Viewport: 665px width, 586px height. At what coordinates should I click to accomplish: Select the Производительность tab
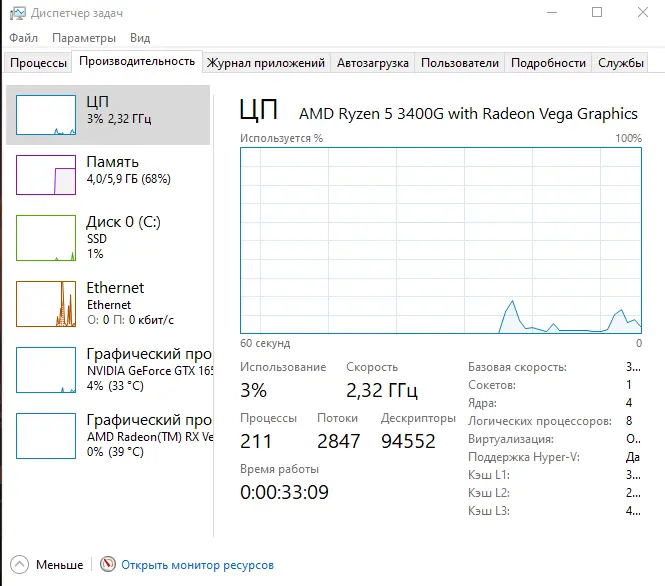click(x=137, y=61)
